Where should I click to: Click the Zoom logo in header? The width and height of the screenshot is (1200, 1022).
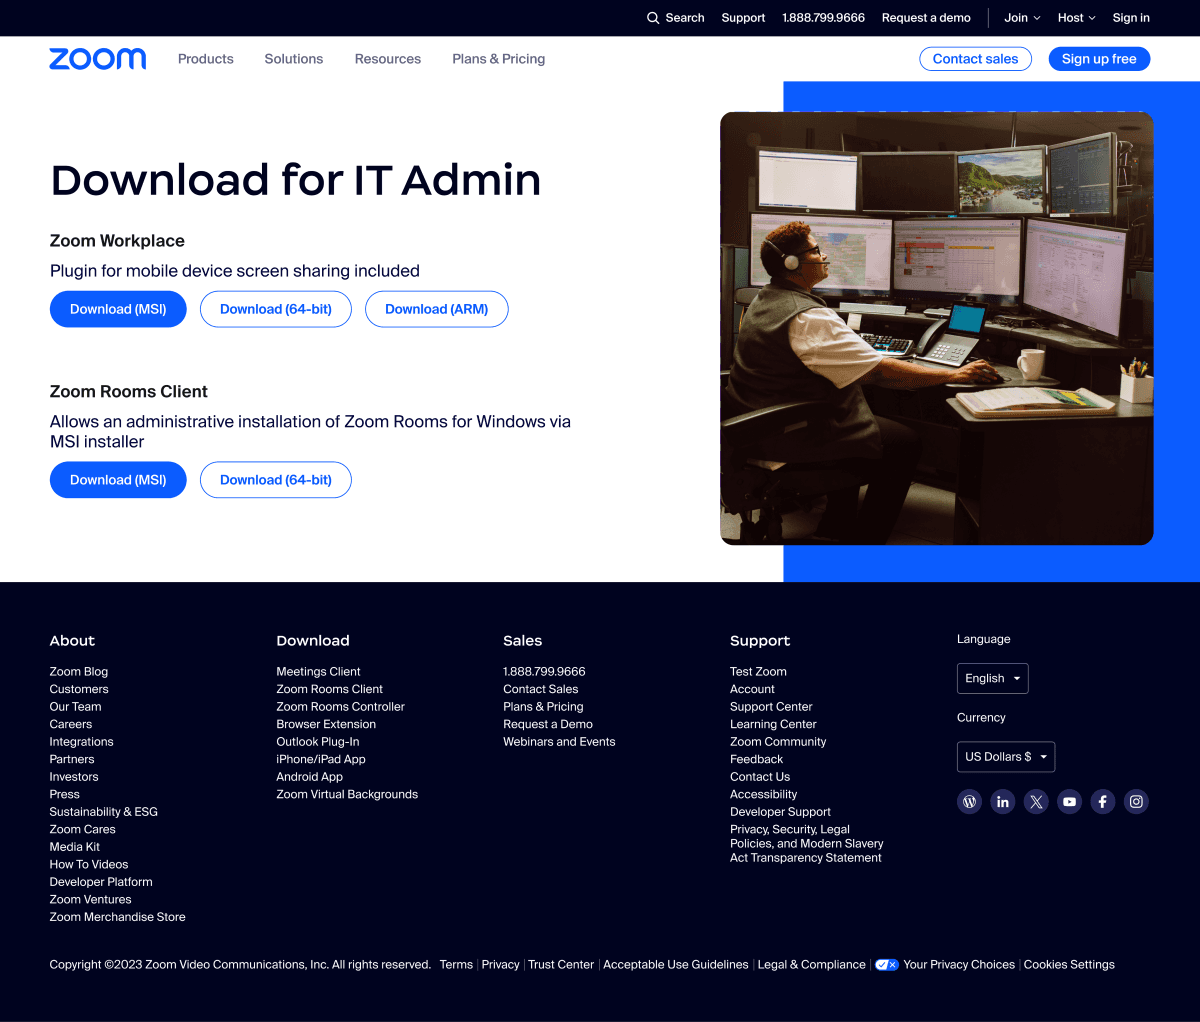98,59
